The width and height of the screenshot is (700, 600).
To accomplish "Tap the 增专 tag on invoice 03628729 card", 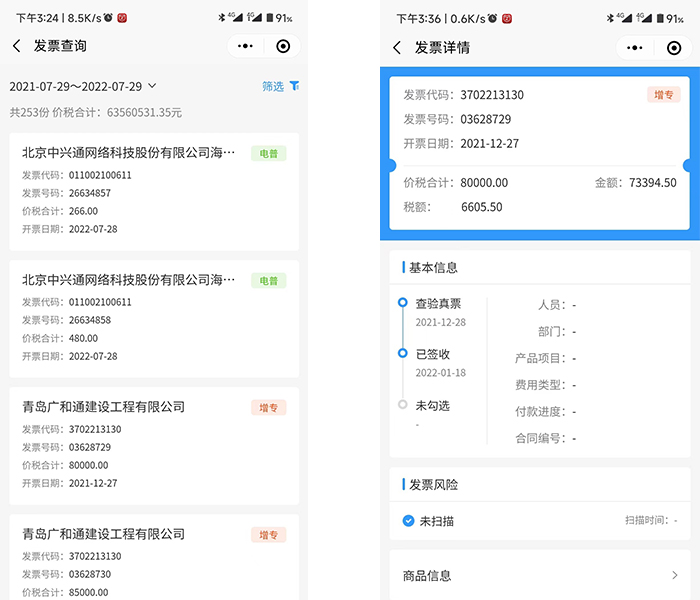I will tap(268, 408).
